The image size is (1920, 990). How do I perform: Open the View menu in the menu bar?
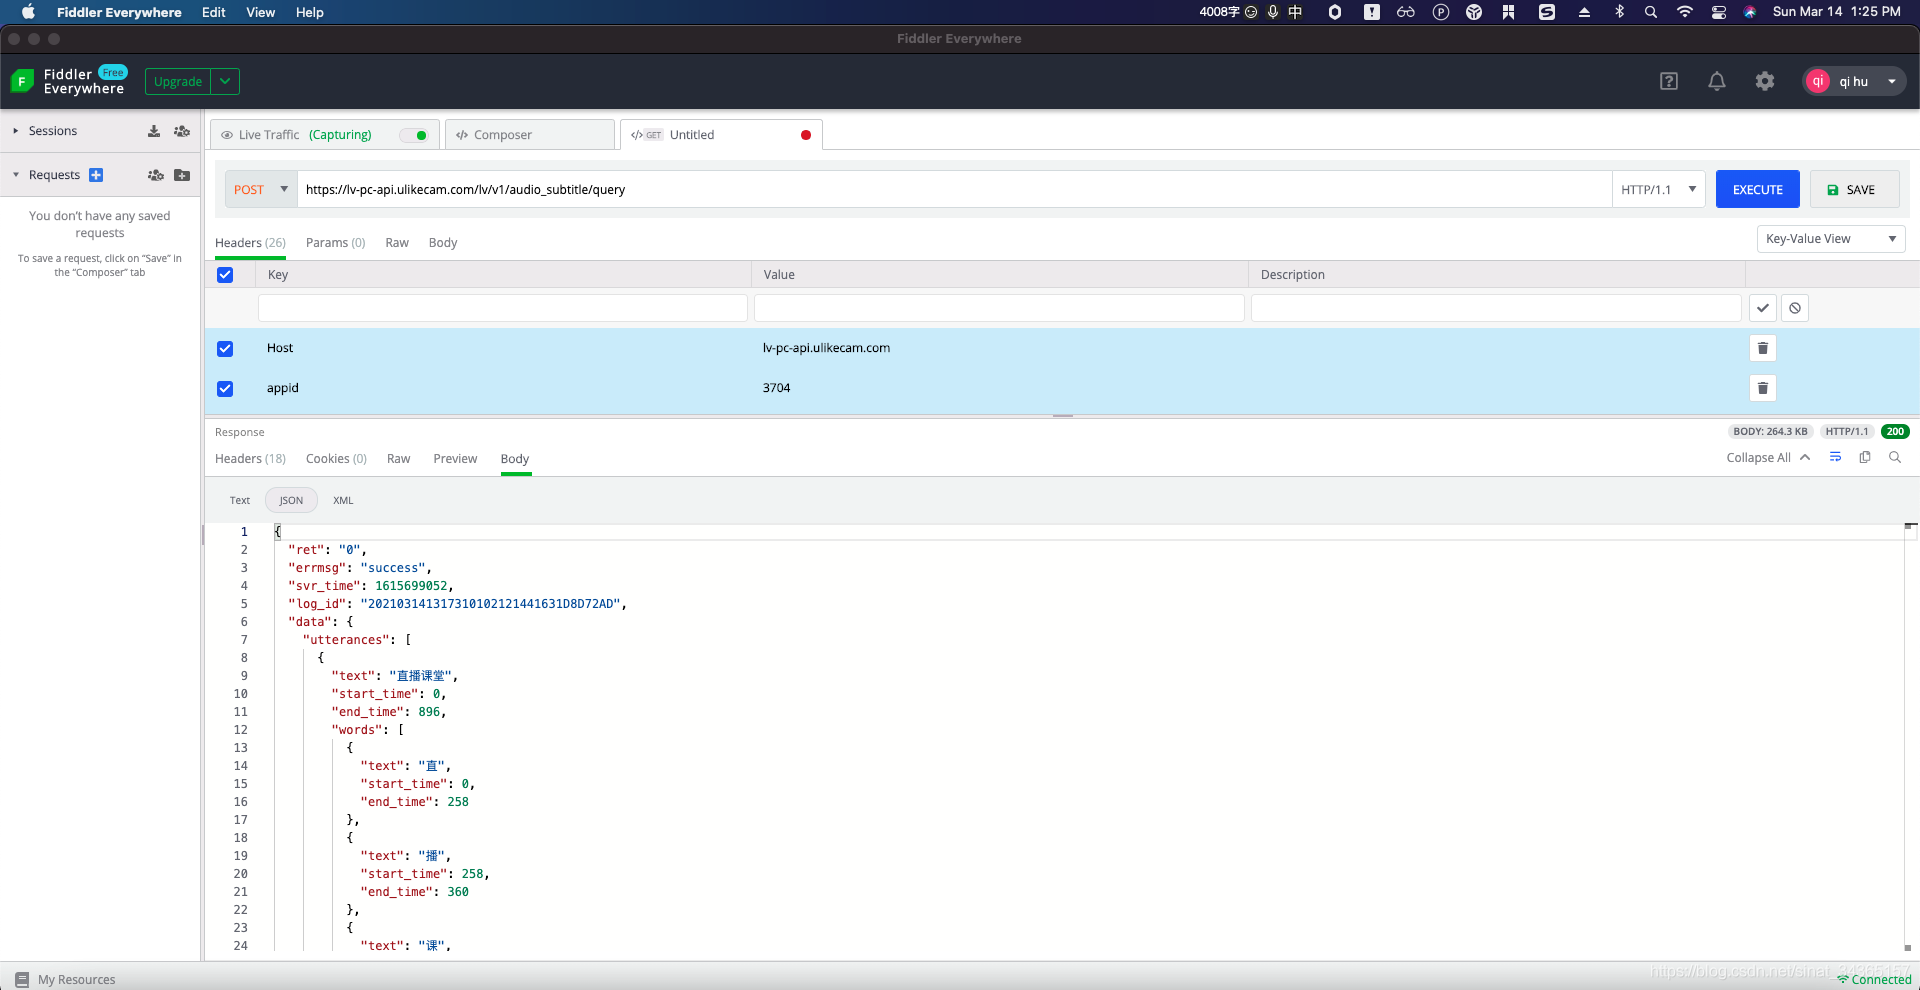[x=260, y=12]
